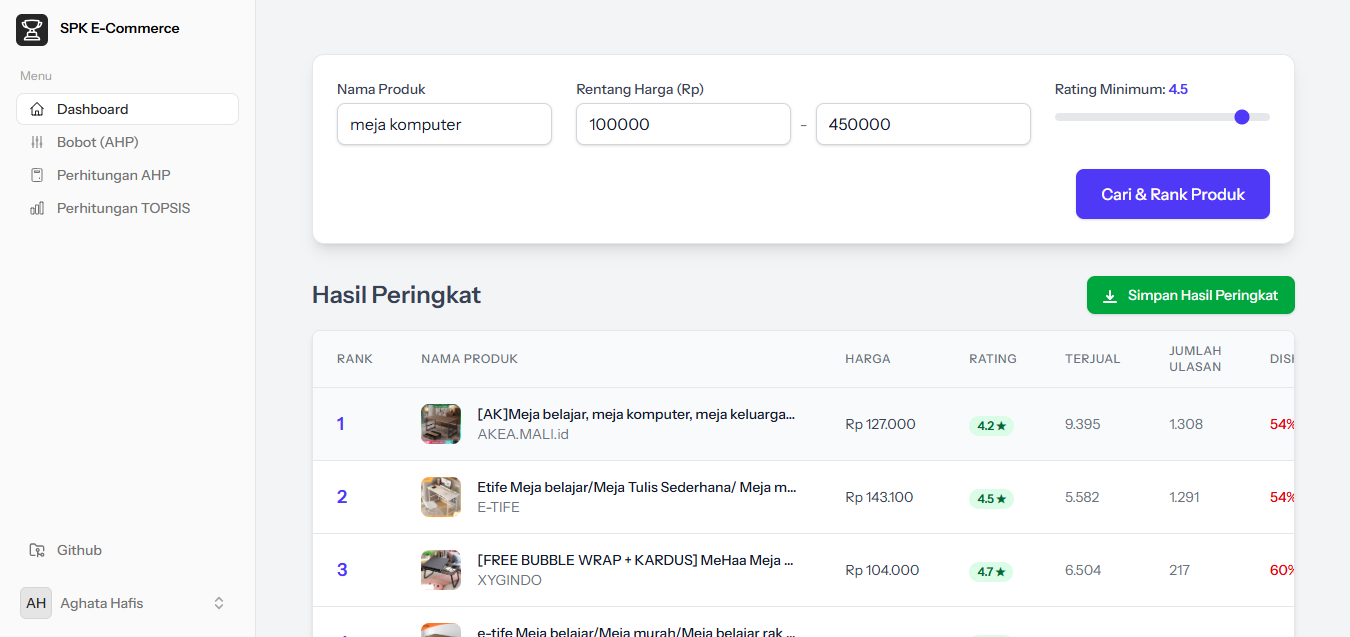The height and width of the screenshot is (637, 1350).
Task: Click the Github icon in the sidebar
Action: [37, 549]
